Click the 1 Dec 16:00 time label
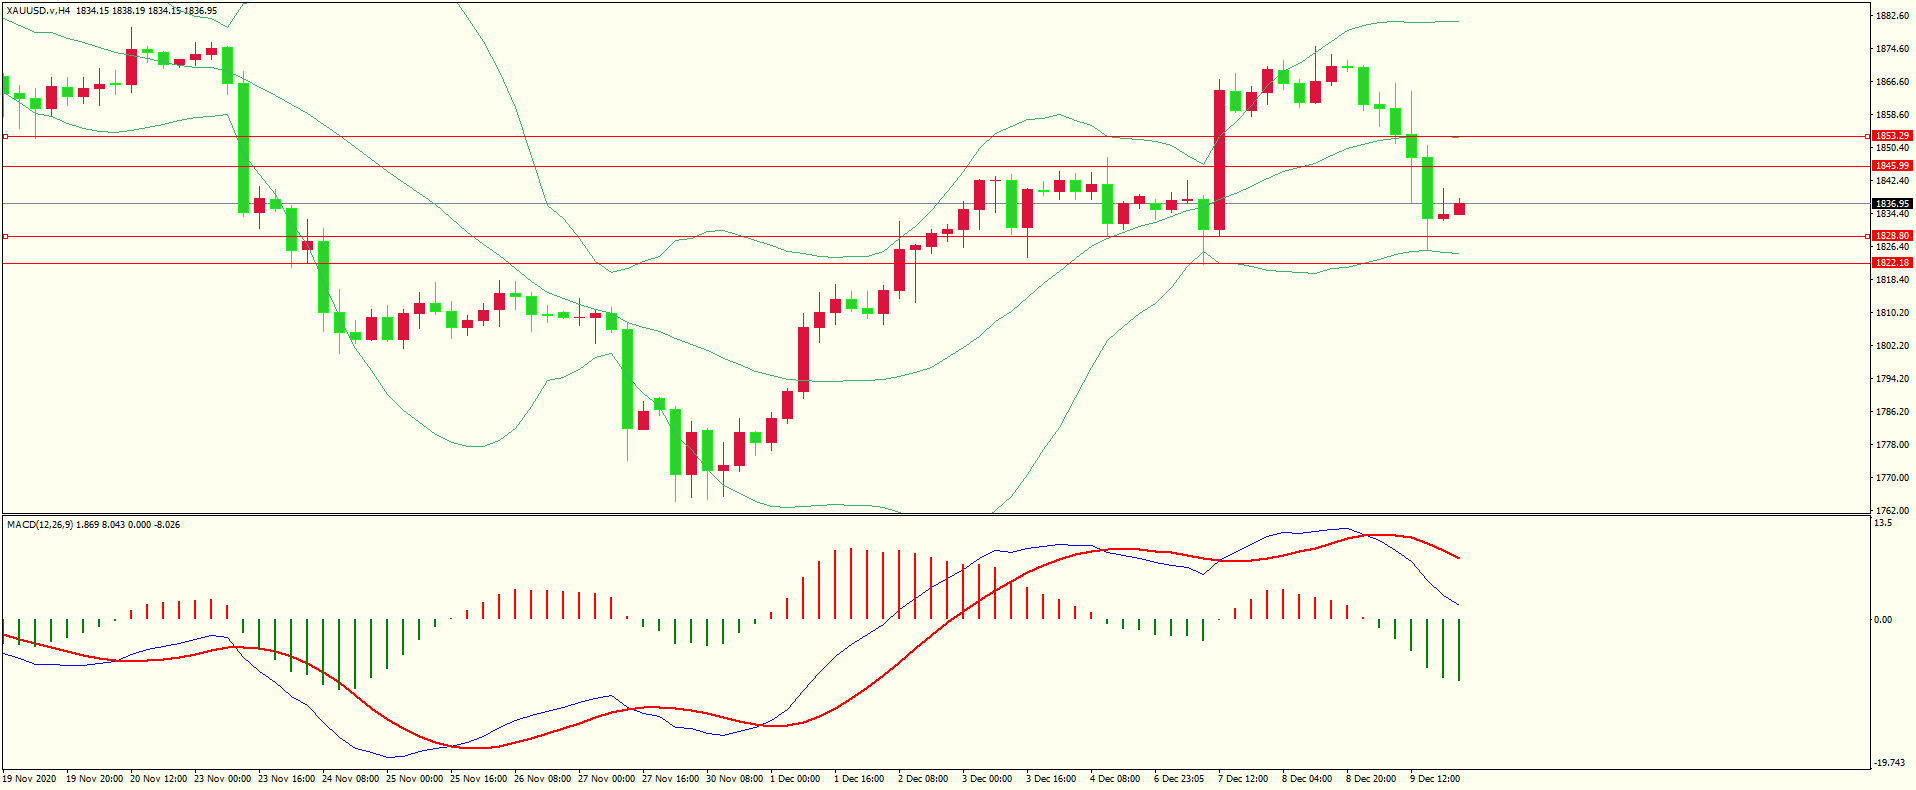This screenshot has height=790, width=1916. click(x=859, y=779)
